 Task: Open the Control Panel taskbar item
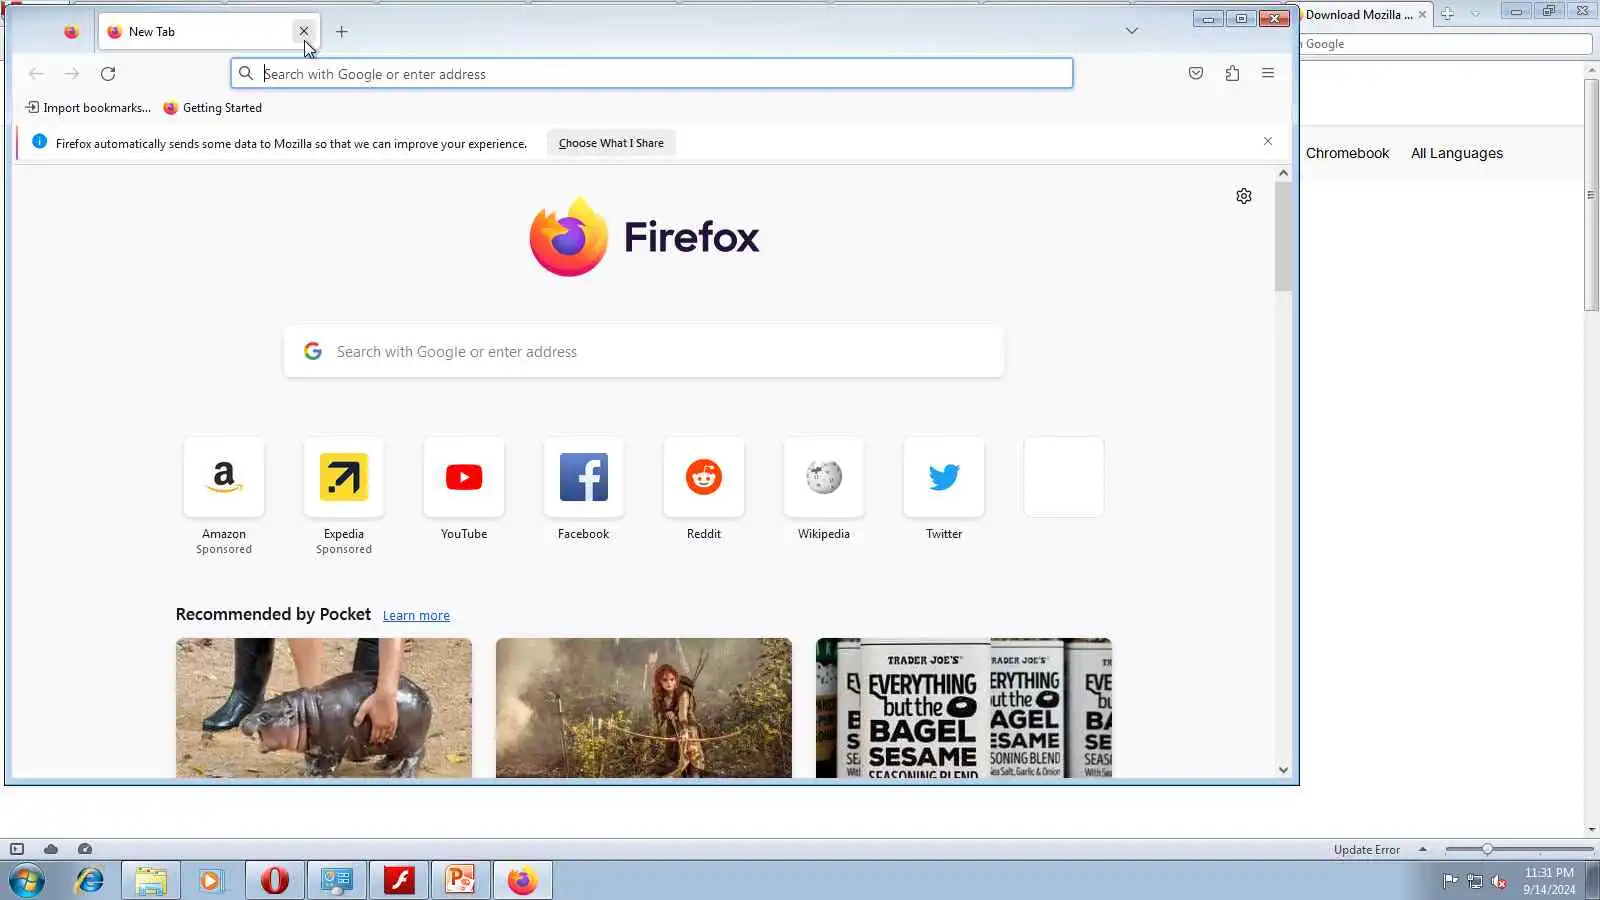pos(337,881)
